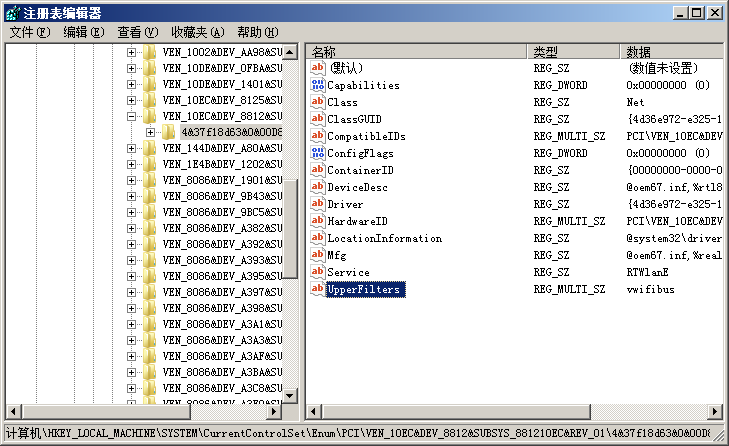The image size is (729, 446).
Task: Select the DeviceDesc value name
Action: click(x=357, y=187)
